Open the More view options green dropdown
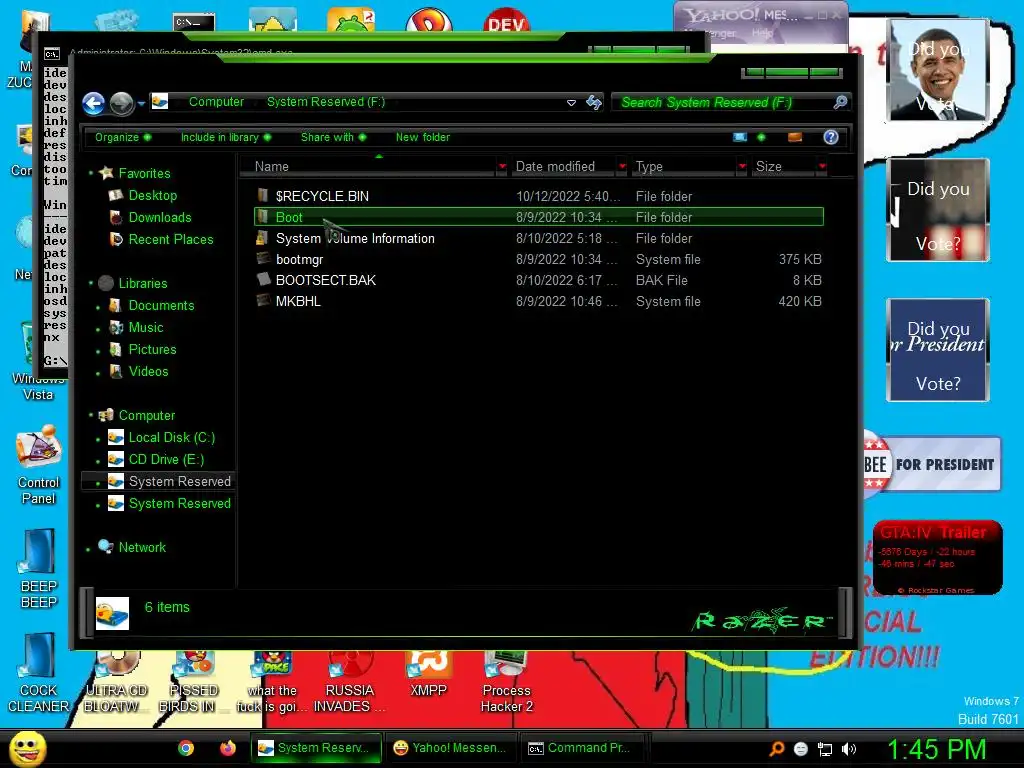This screenshot has height=768, width=1024. tap(761, 137)
